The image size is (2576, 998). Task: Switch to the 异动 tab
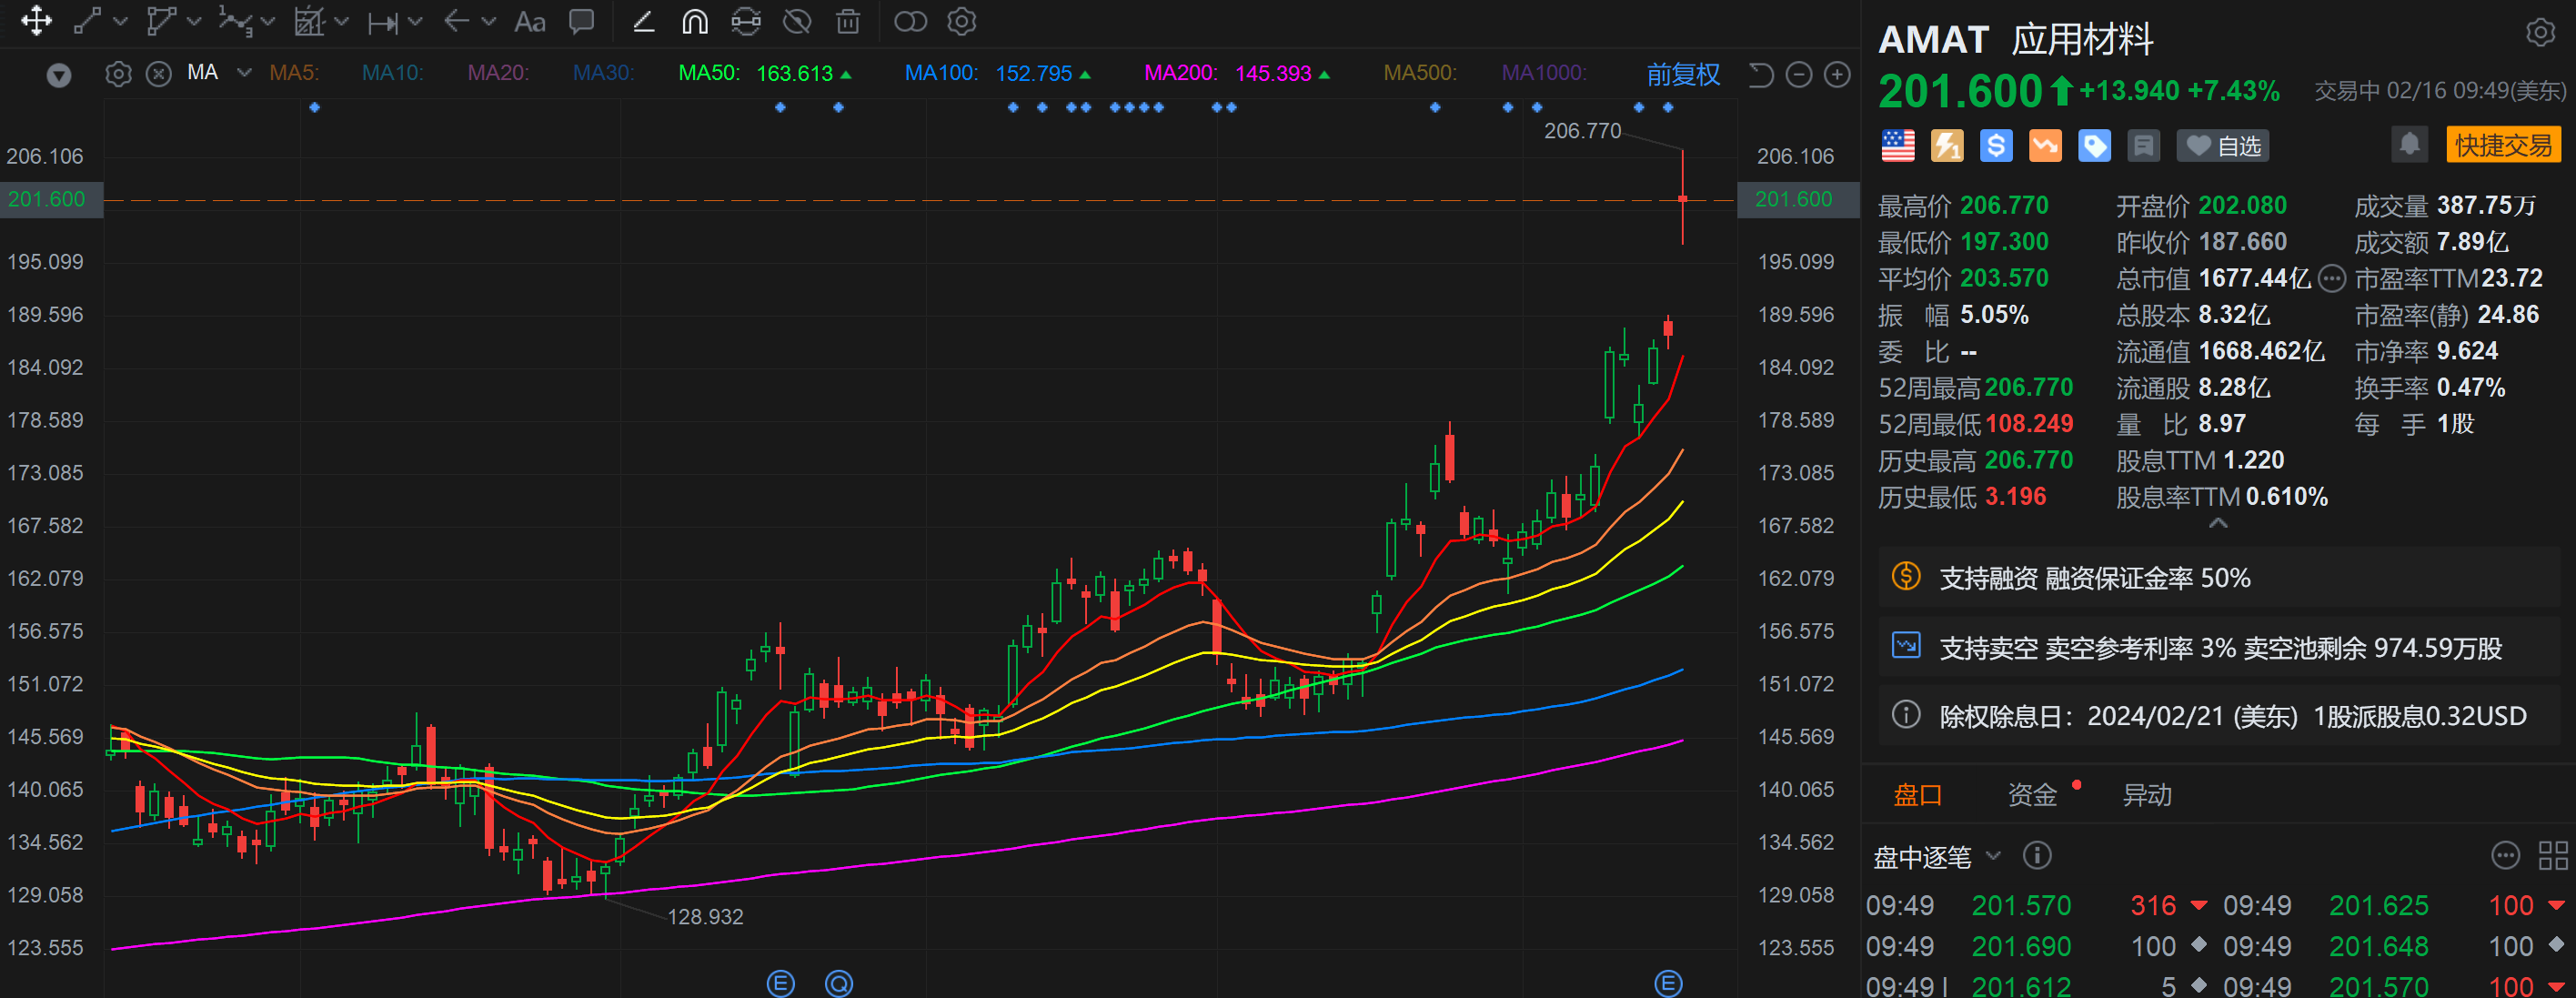coord(2146,795)
